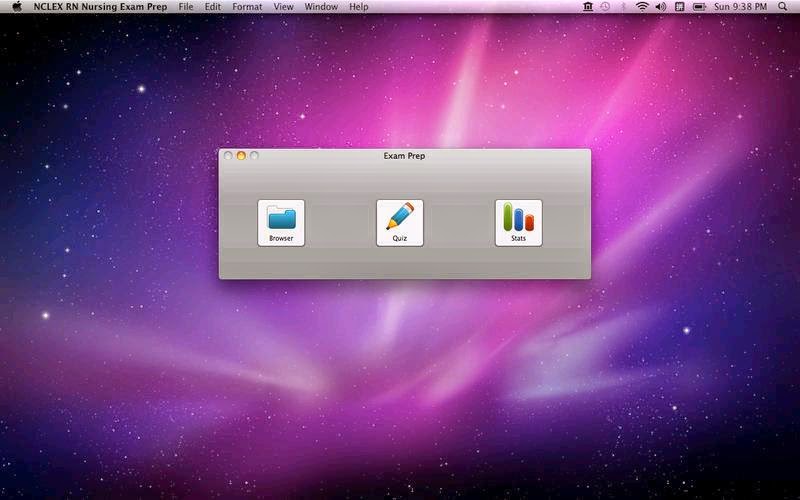Open the Window menu
This screenshot has width=800, height=500.
coord(321,7)
